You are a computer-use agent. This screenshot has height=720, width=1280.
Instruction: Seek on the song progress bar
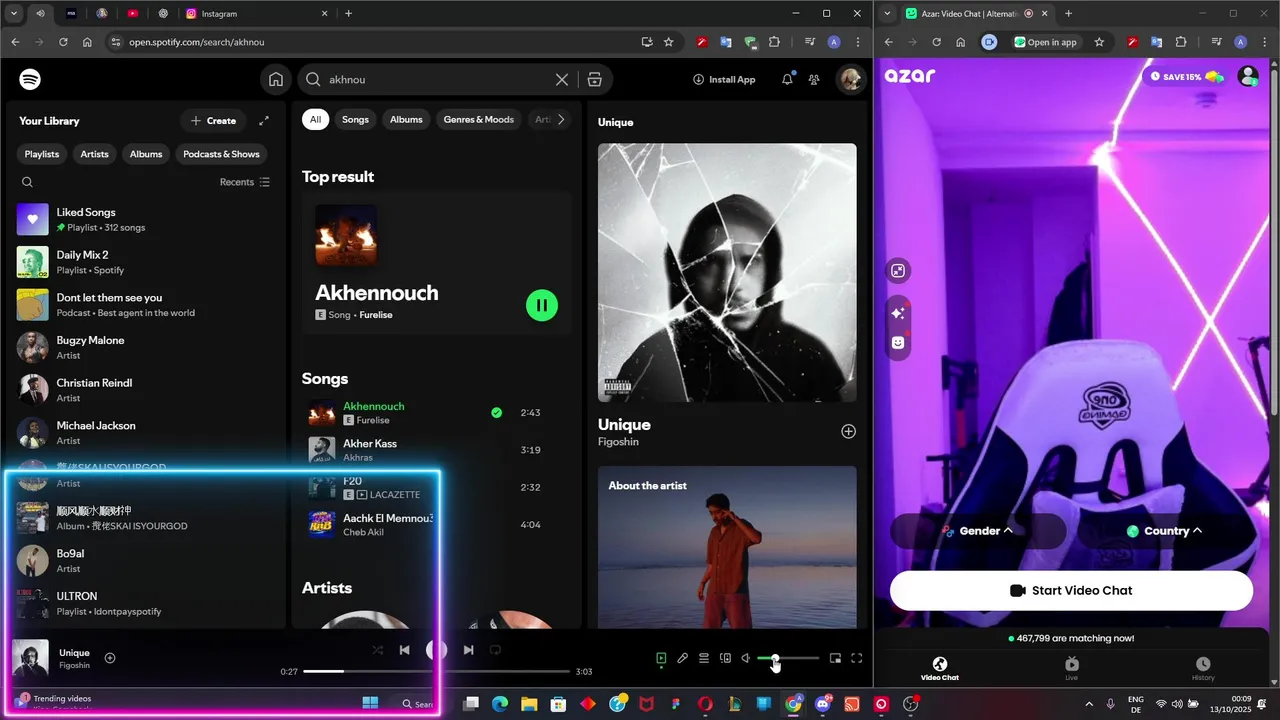pos(436,672)
